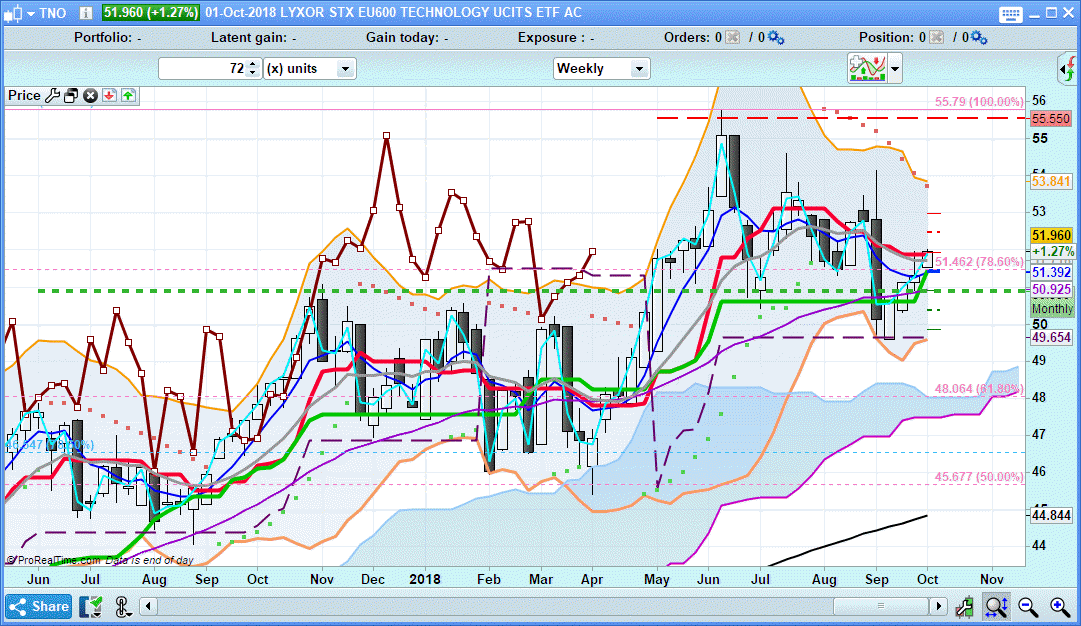Close position using the Position X icon
This screenshot has width=1081, height=626.
tap(936, 37)
